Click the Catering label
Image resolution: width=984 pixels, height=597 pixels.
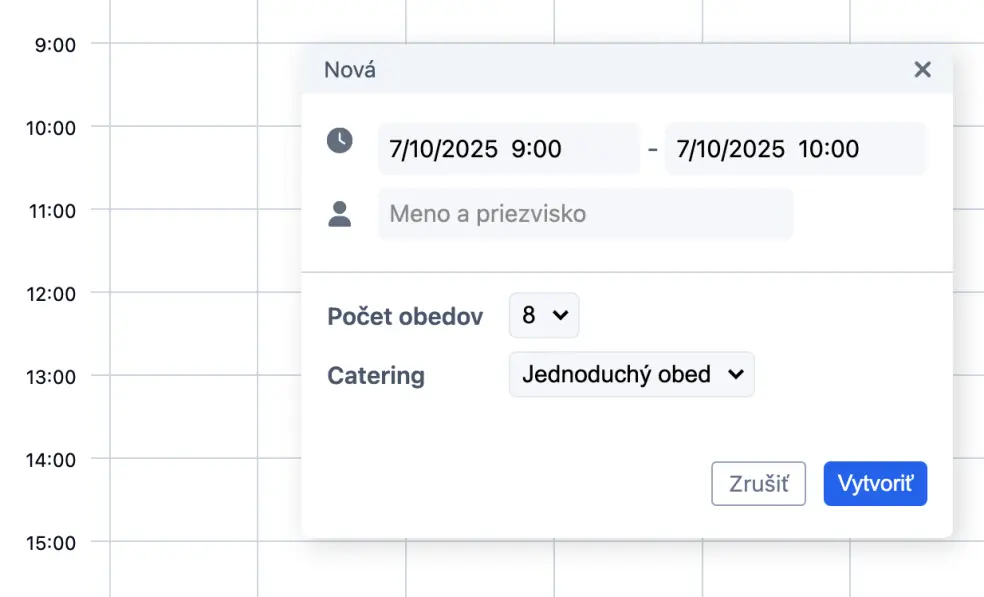tap(375, 375)
